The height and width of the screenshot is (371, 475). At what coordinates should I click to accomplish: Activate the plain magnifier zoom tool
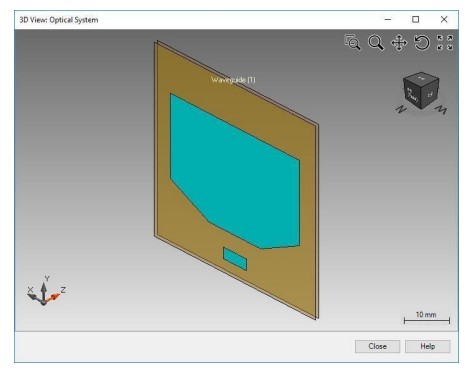pos(376,43)
